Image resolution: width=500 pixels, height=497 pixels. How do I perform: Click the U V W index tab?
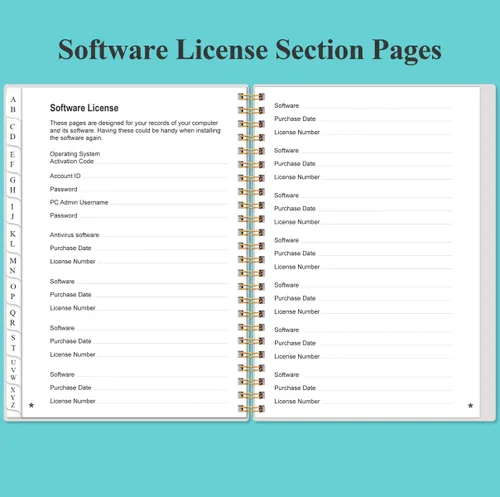click(13, 370)
